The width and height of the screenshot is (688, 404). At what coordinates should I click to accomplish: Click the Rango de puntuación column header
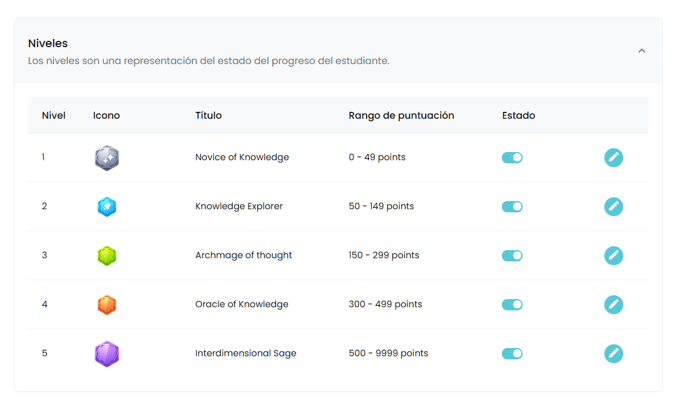401,115
